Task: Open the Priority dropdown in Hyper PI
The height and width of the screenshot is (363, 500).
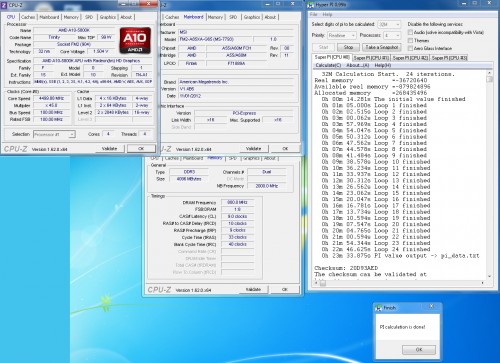Action: [342, 35]
